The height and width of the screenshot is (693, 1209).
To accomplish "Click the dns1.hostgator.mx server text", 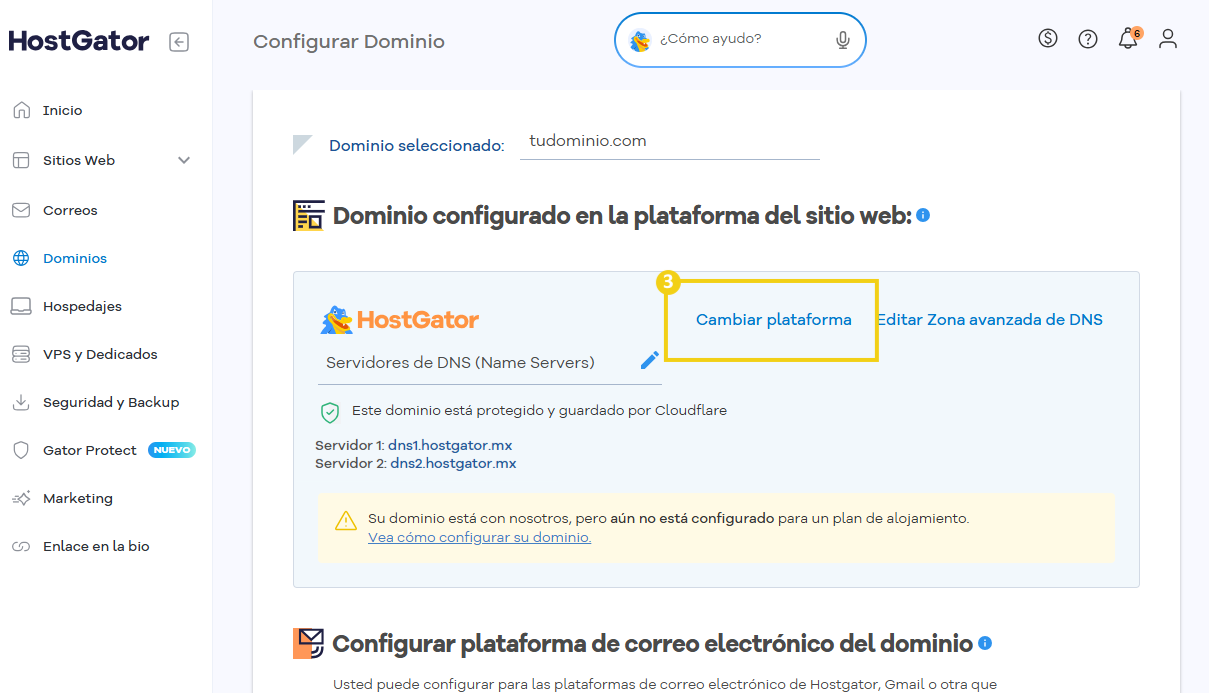I will point(451,445).
